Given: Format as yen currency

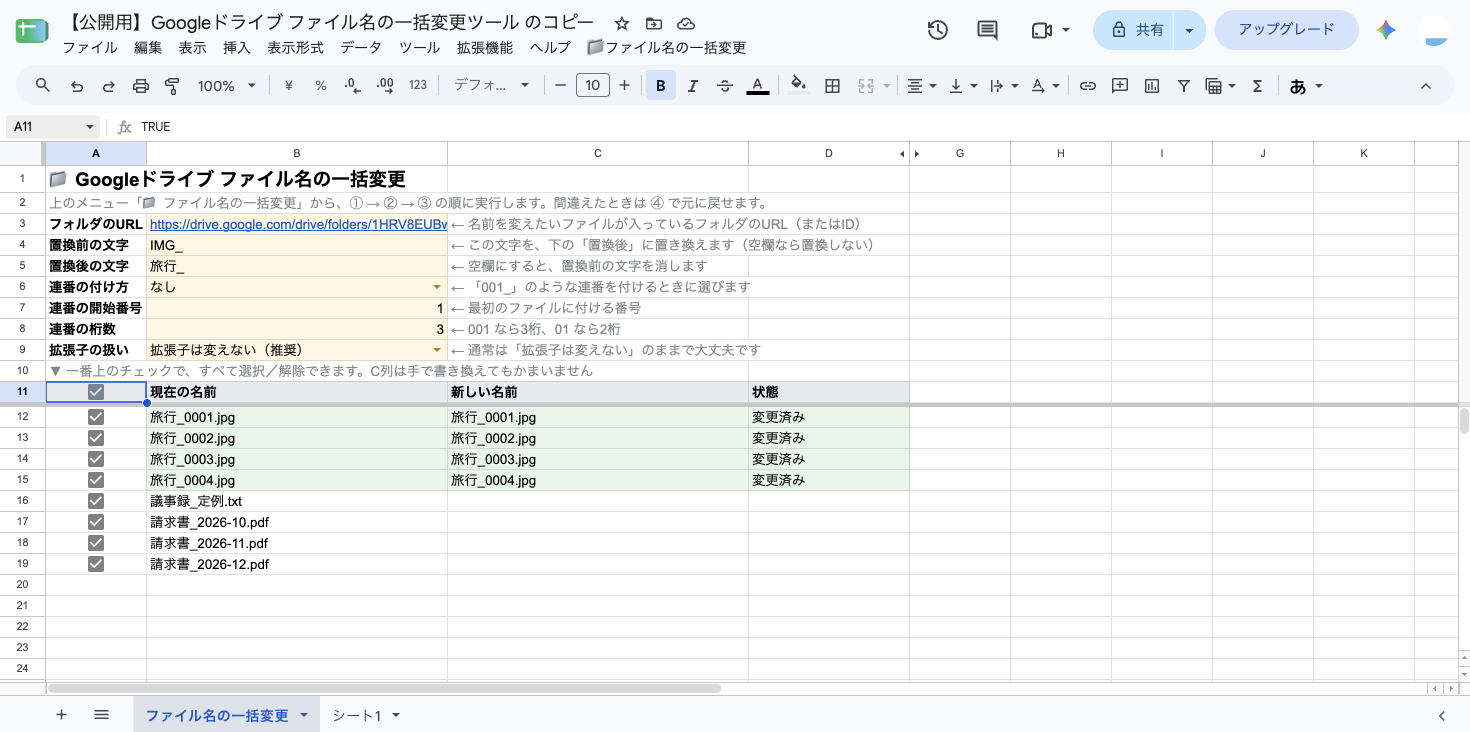Looking at the screenshot, I should click(x=289, y=86).
